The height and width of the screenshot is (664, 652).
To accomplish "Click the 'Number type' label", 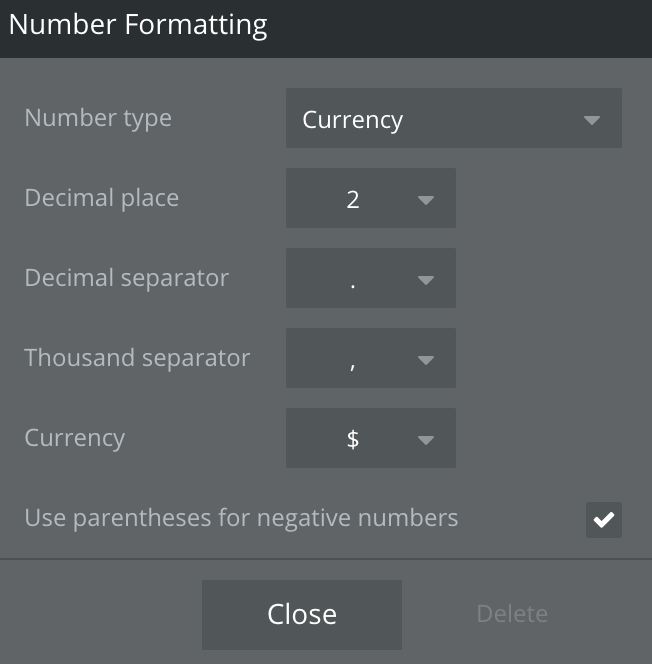I will click(x=98, y=118).
